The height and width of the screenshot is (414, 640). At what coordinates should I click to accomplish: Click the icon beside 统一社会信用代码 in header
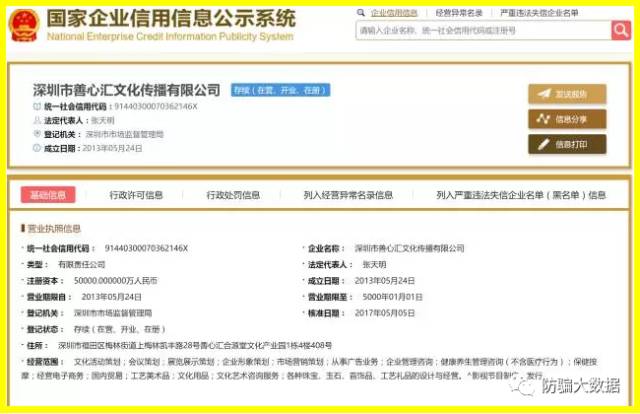[x=37, y=107]
